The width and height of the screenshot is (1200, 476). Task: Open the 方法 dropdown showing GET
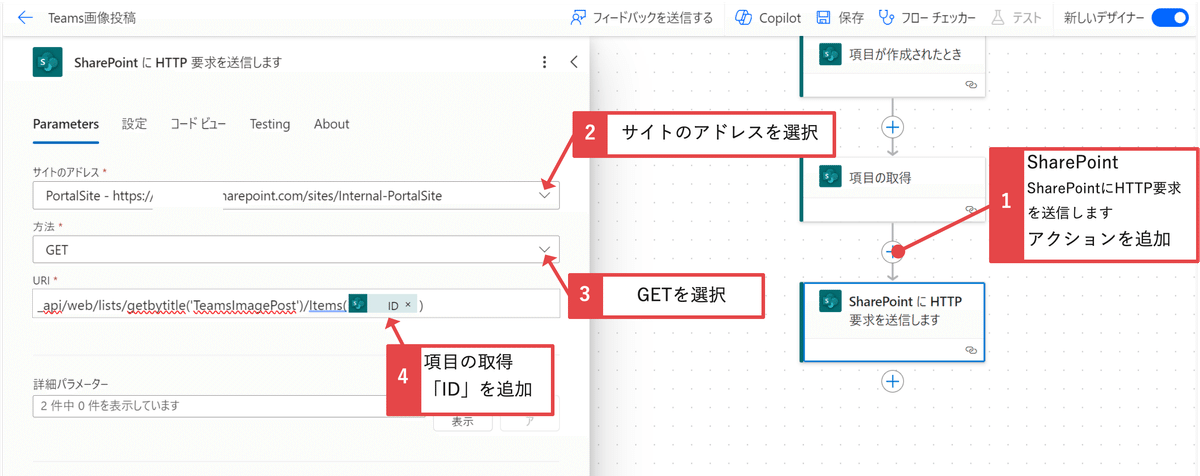point(296,249)
